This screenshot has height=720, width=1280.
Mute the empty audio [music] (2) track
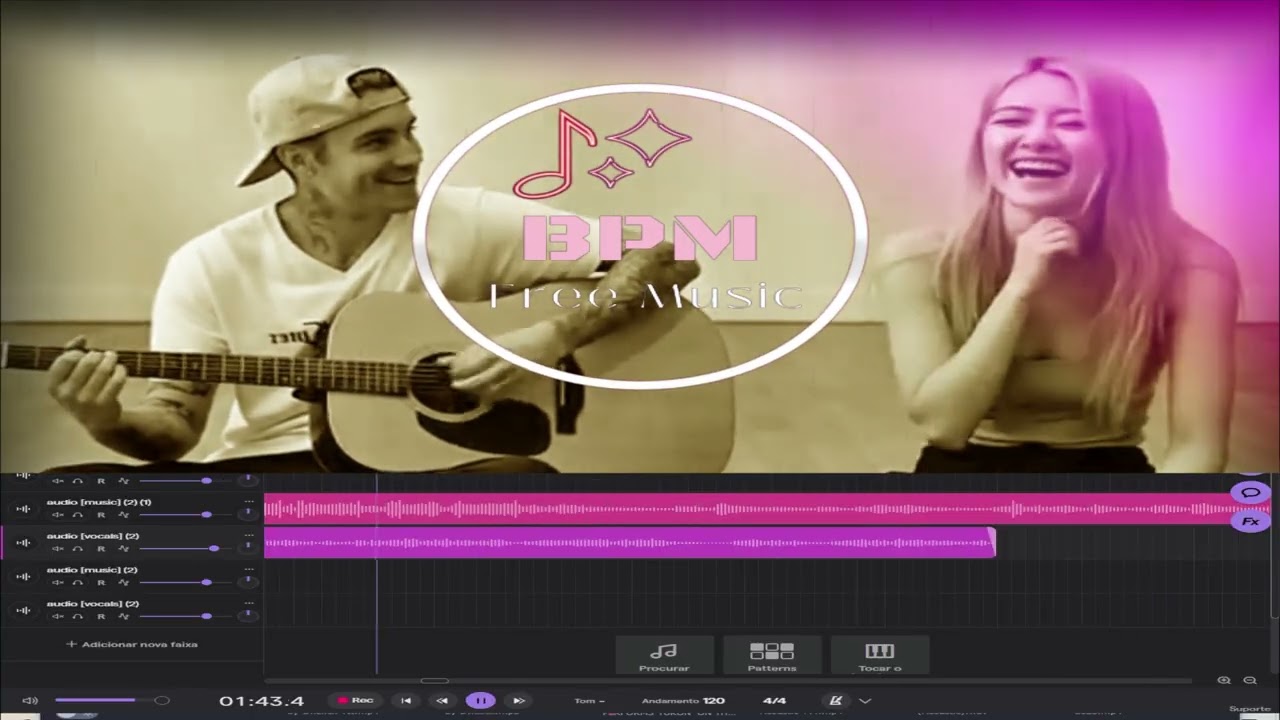[57, 583]
